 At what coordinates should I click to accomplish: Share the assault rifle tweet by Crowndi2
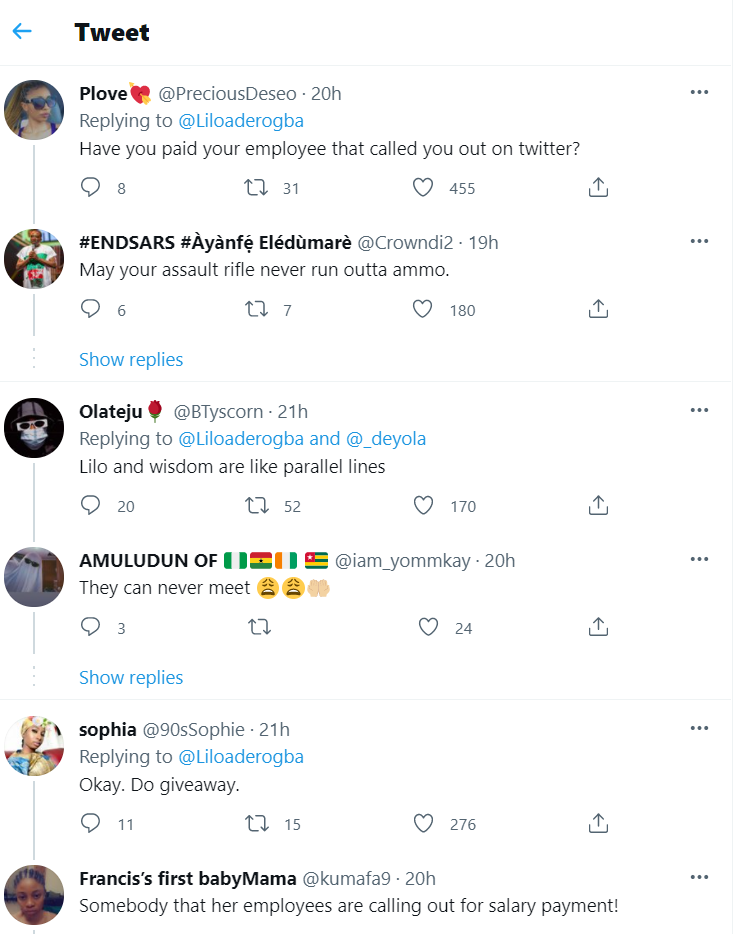pos(598,309)
